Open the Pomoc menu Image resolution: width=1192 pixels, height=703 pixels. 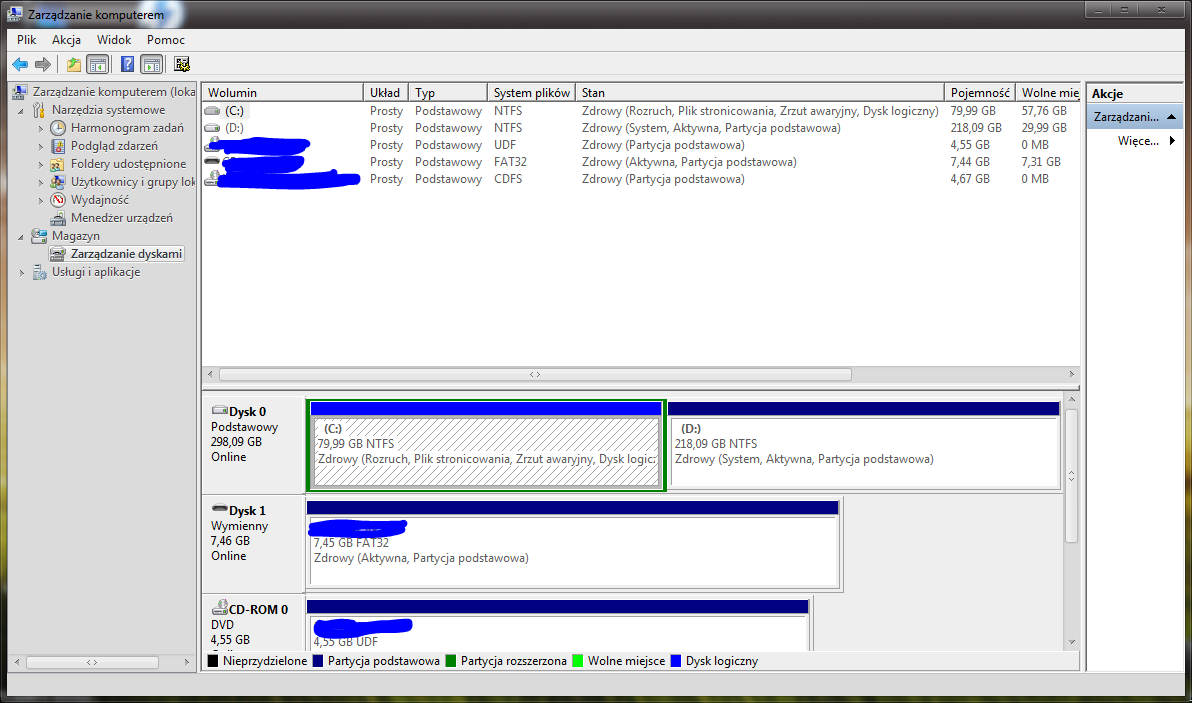[166, 40]
